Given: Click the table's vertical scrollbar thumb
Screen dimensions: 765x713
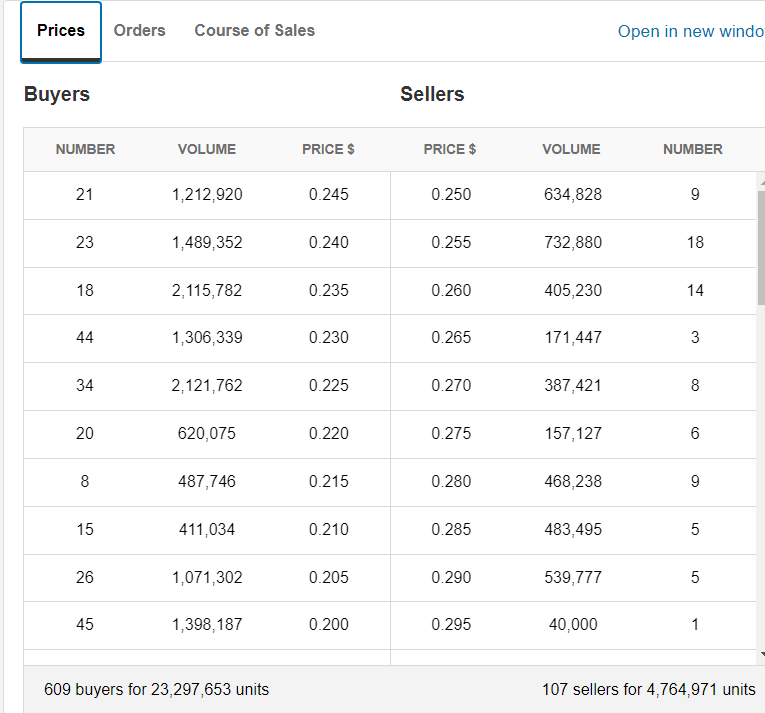Looking at the screenshot, I should coord(761,250).
